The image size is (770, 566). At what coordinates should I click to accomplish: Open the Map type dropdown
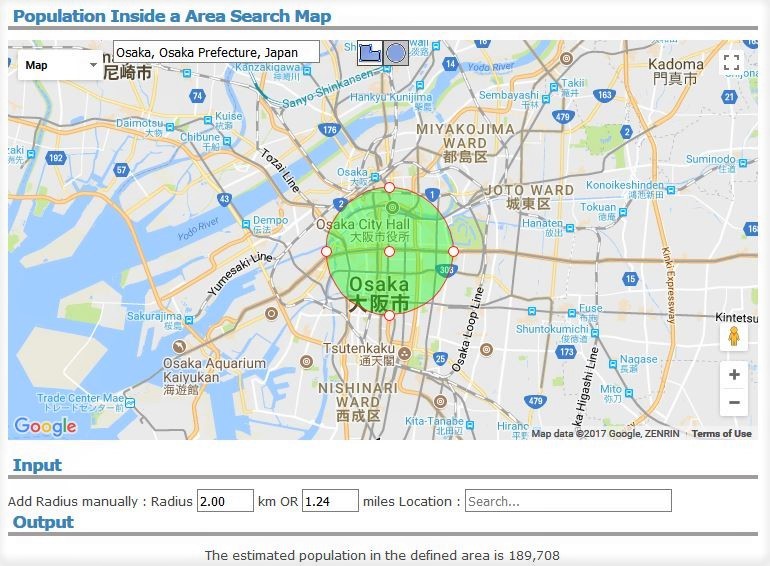(x=60, y=65)
